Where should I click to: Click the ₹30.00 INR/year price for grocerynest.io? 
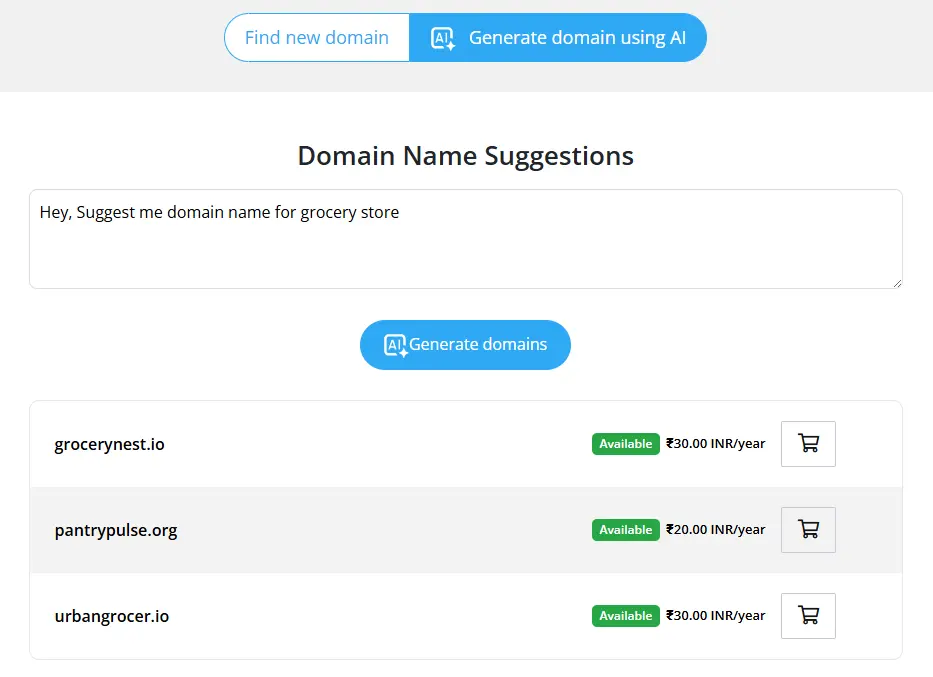(x=714, y=443)
